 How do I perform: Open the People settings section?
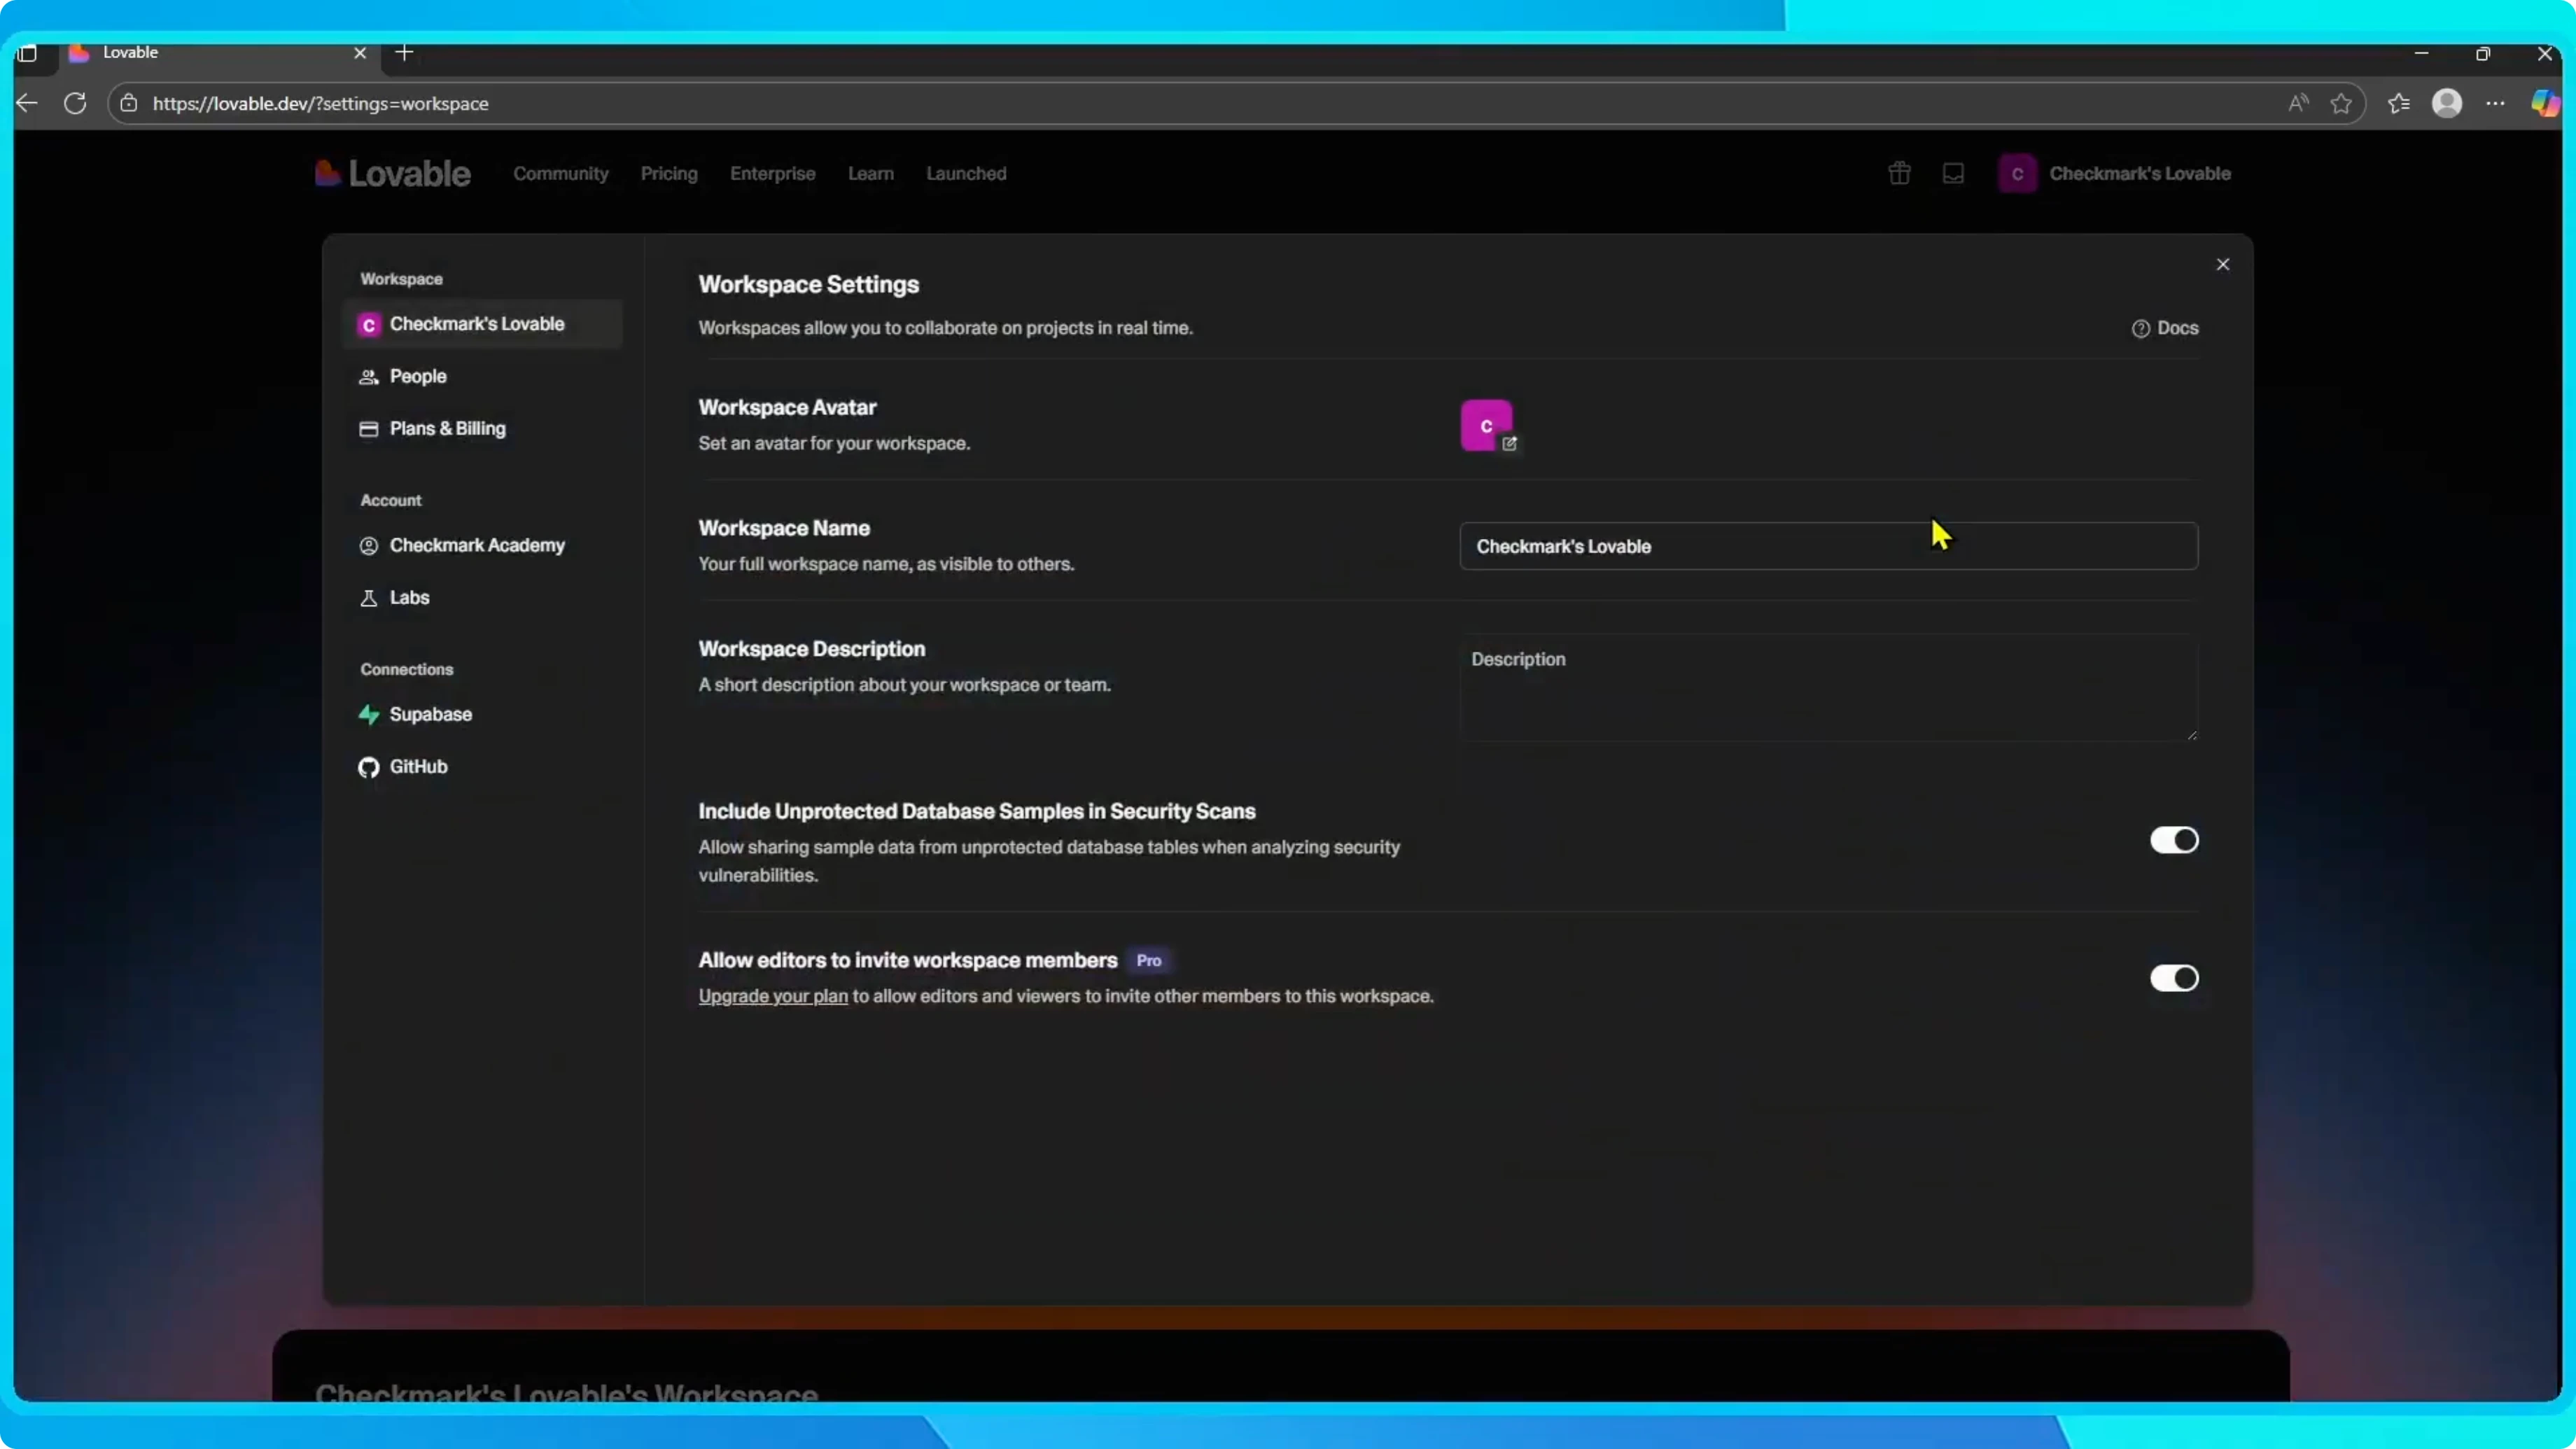point(482,376)
